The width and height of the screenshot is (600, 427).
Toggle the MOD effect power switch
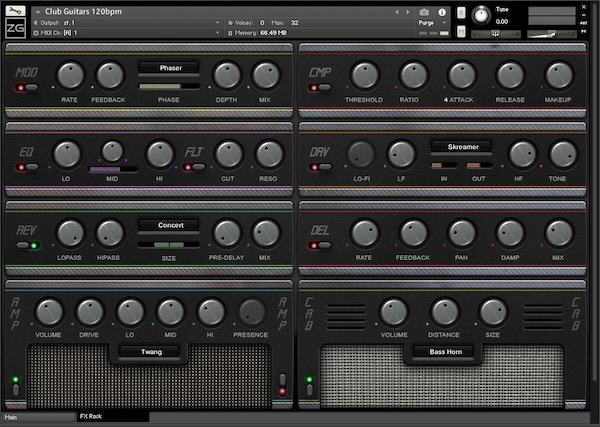(26, 88)
